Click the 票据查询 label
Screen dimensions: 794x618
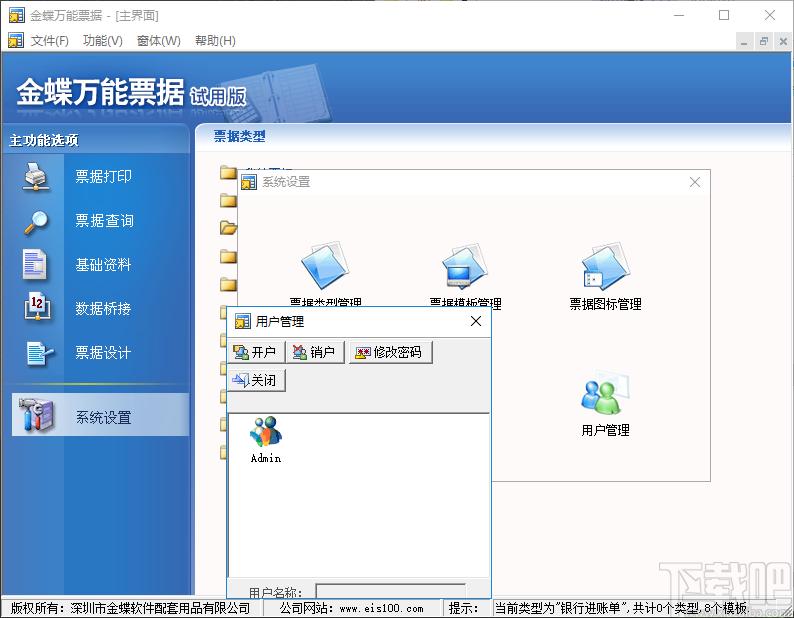pyautogui.click(x=104, y=221)
